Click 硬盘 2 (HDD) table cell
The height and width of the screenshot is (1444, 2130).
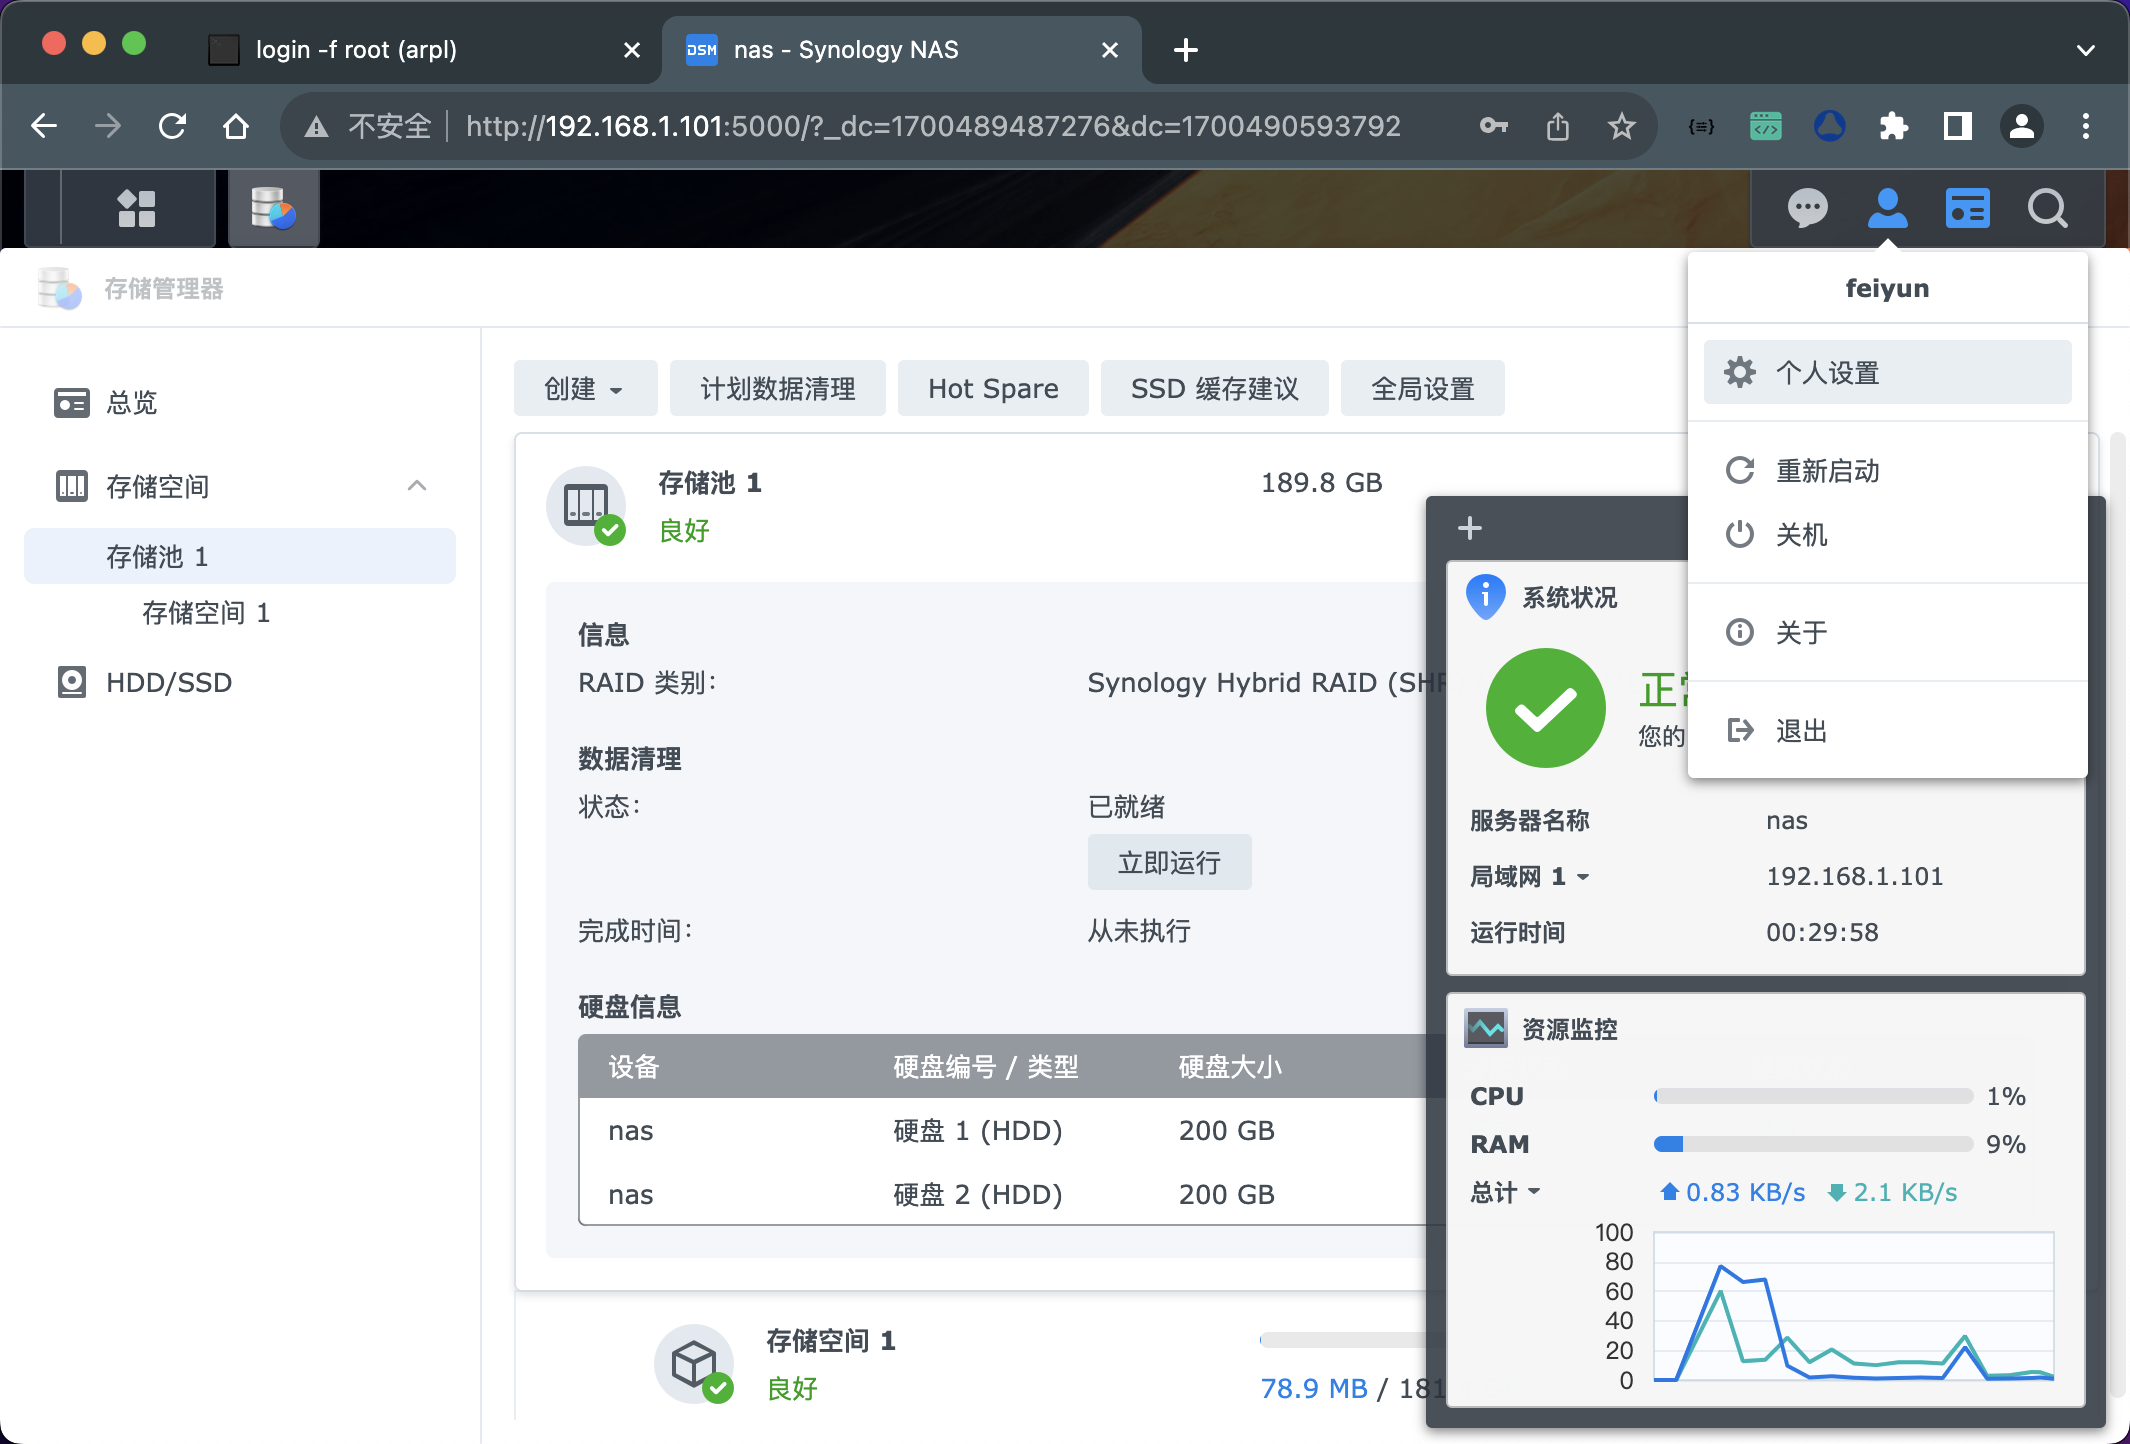click(x=977, y=1194)
